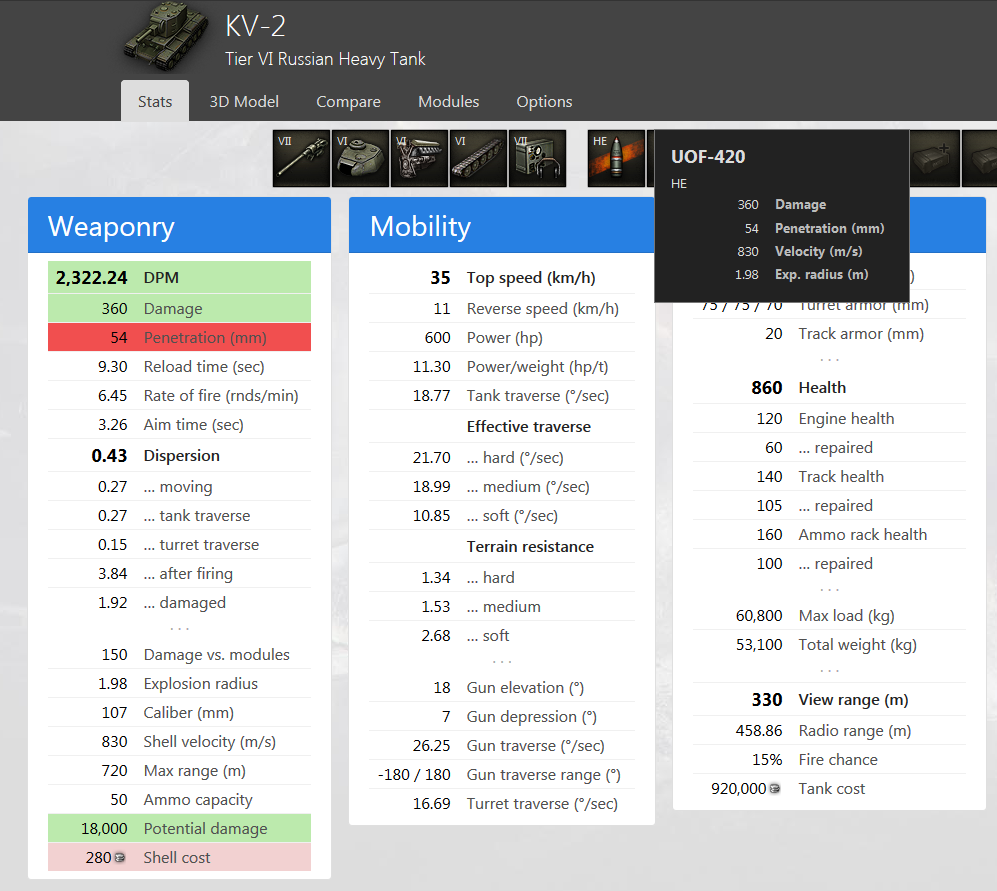The width and height of the screenshot is (997, 891).
Task: Click the Damage 360 row in Weaponry
Action: click(179, 308)
